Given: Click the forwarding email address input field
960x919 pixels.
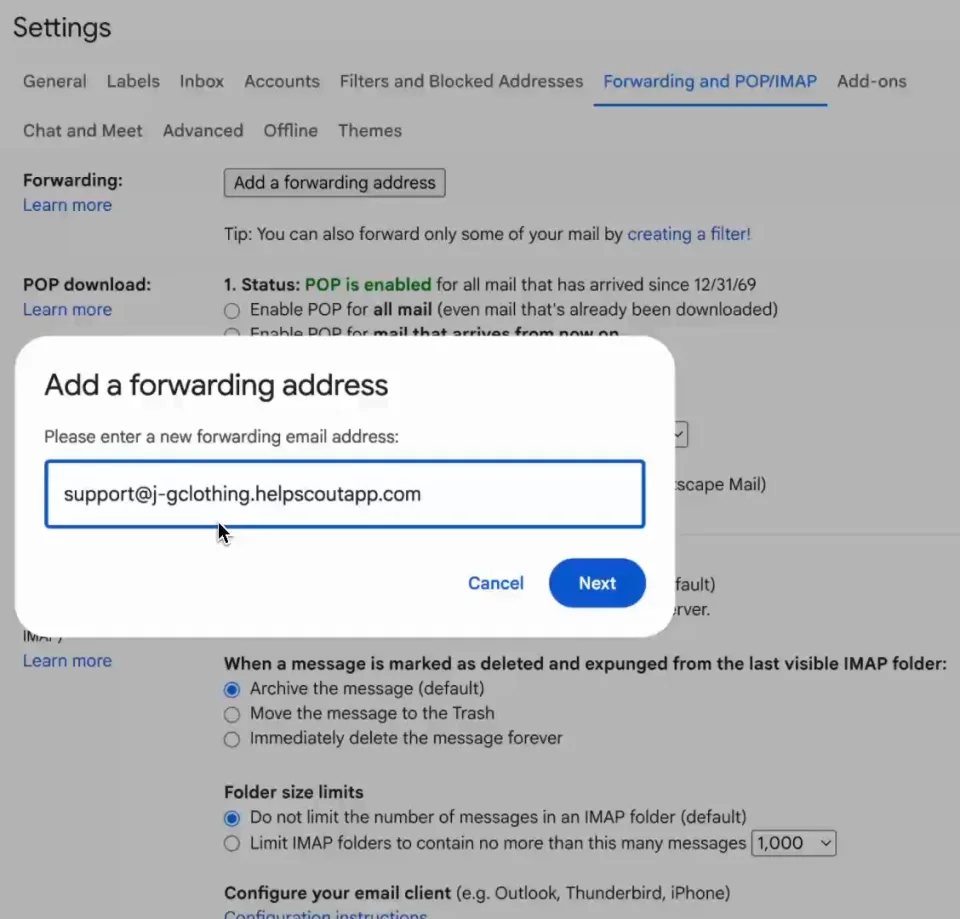Looking at the screenshot, I should [x=344, y=494].
